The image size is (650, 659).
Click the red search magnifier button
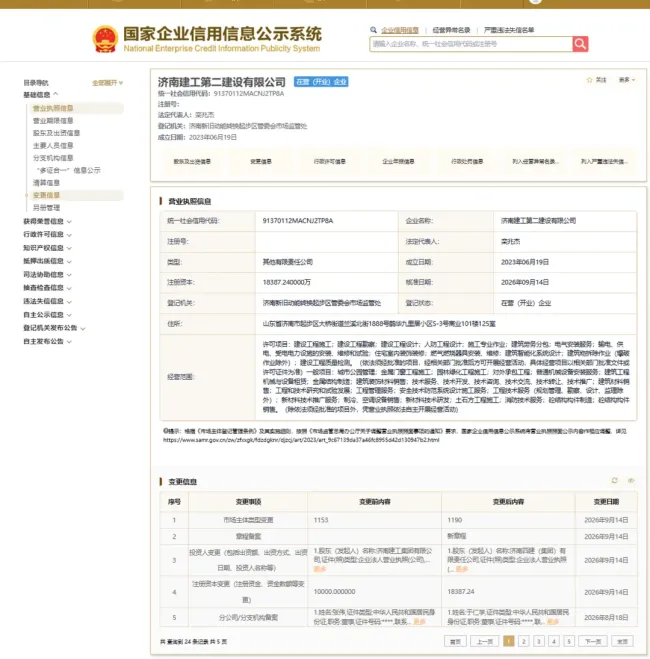click(580, 44)
